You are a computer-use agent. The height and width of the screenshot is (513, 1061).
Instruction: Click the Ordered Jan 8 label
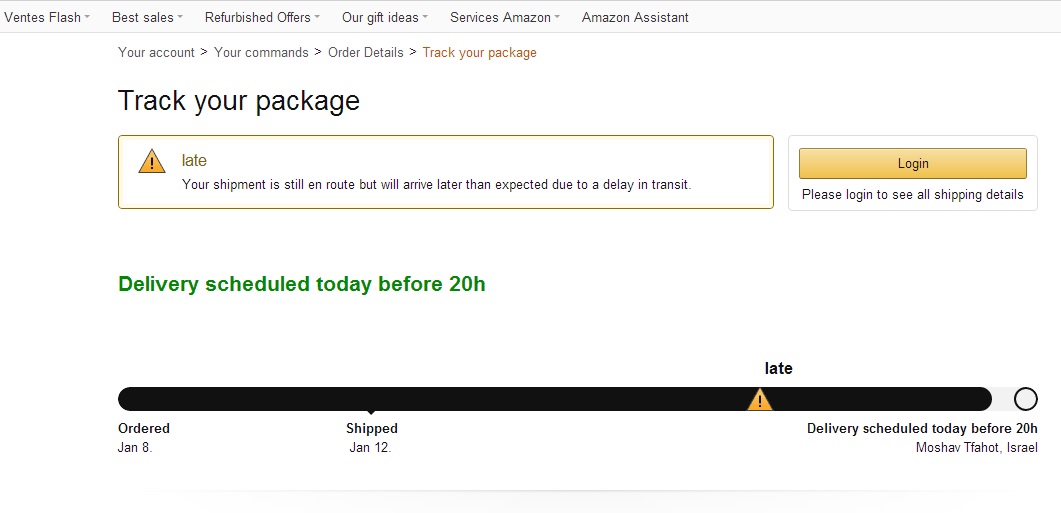pos(144,437)
